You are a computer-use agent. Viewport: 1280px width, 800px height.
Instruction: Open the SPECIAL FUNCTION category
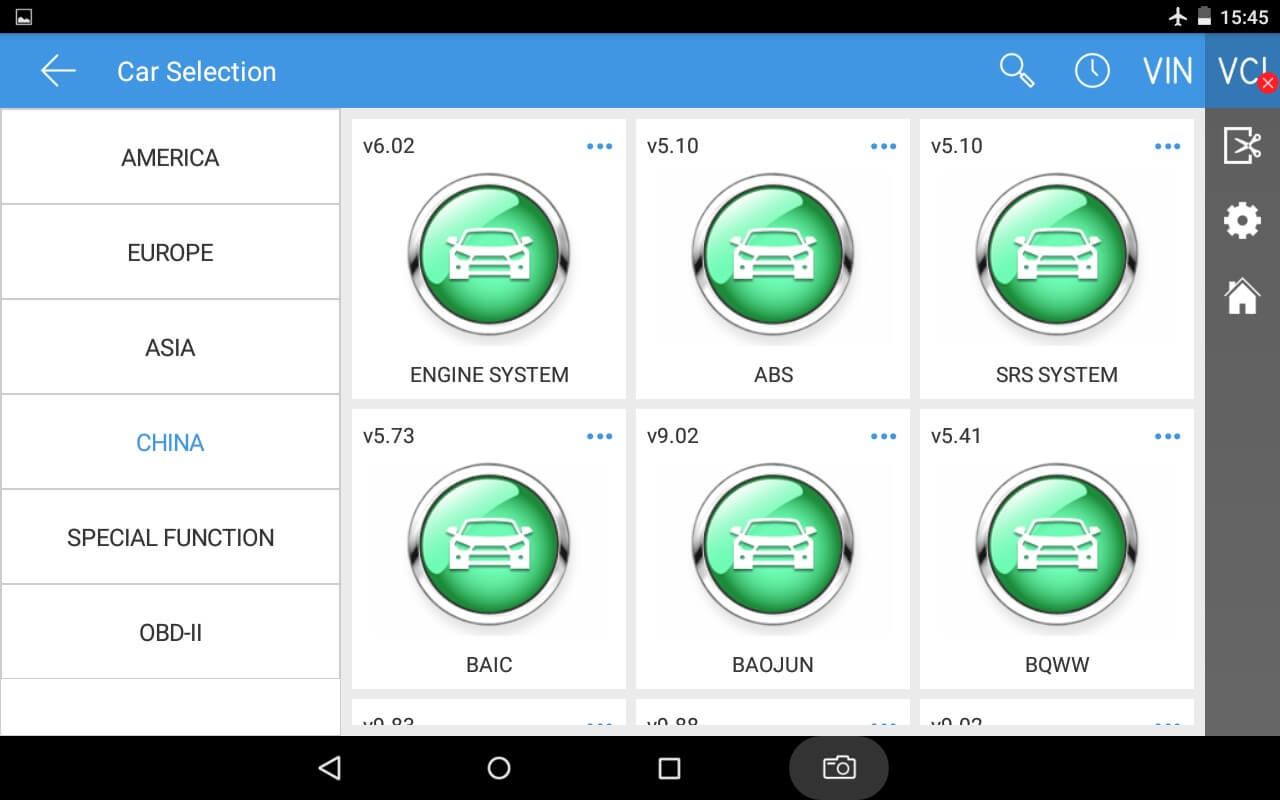coord(170,537)
